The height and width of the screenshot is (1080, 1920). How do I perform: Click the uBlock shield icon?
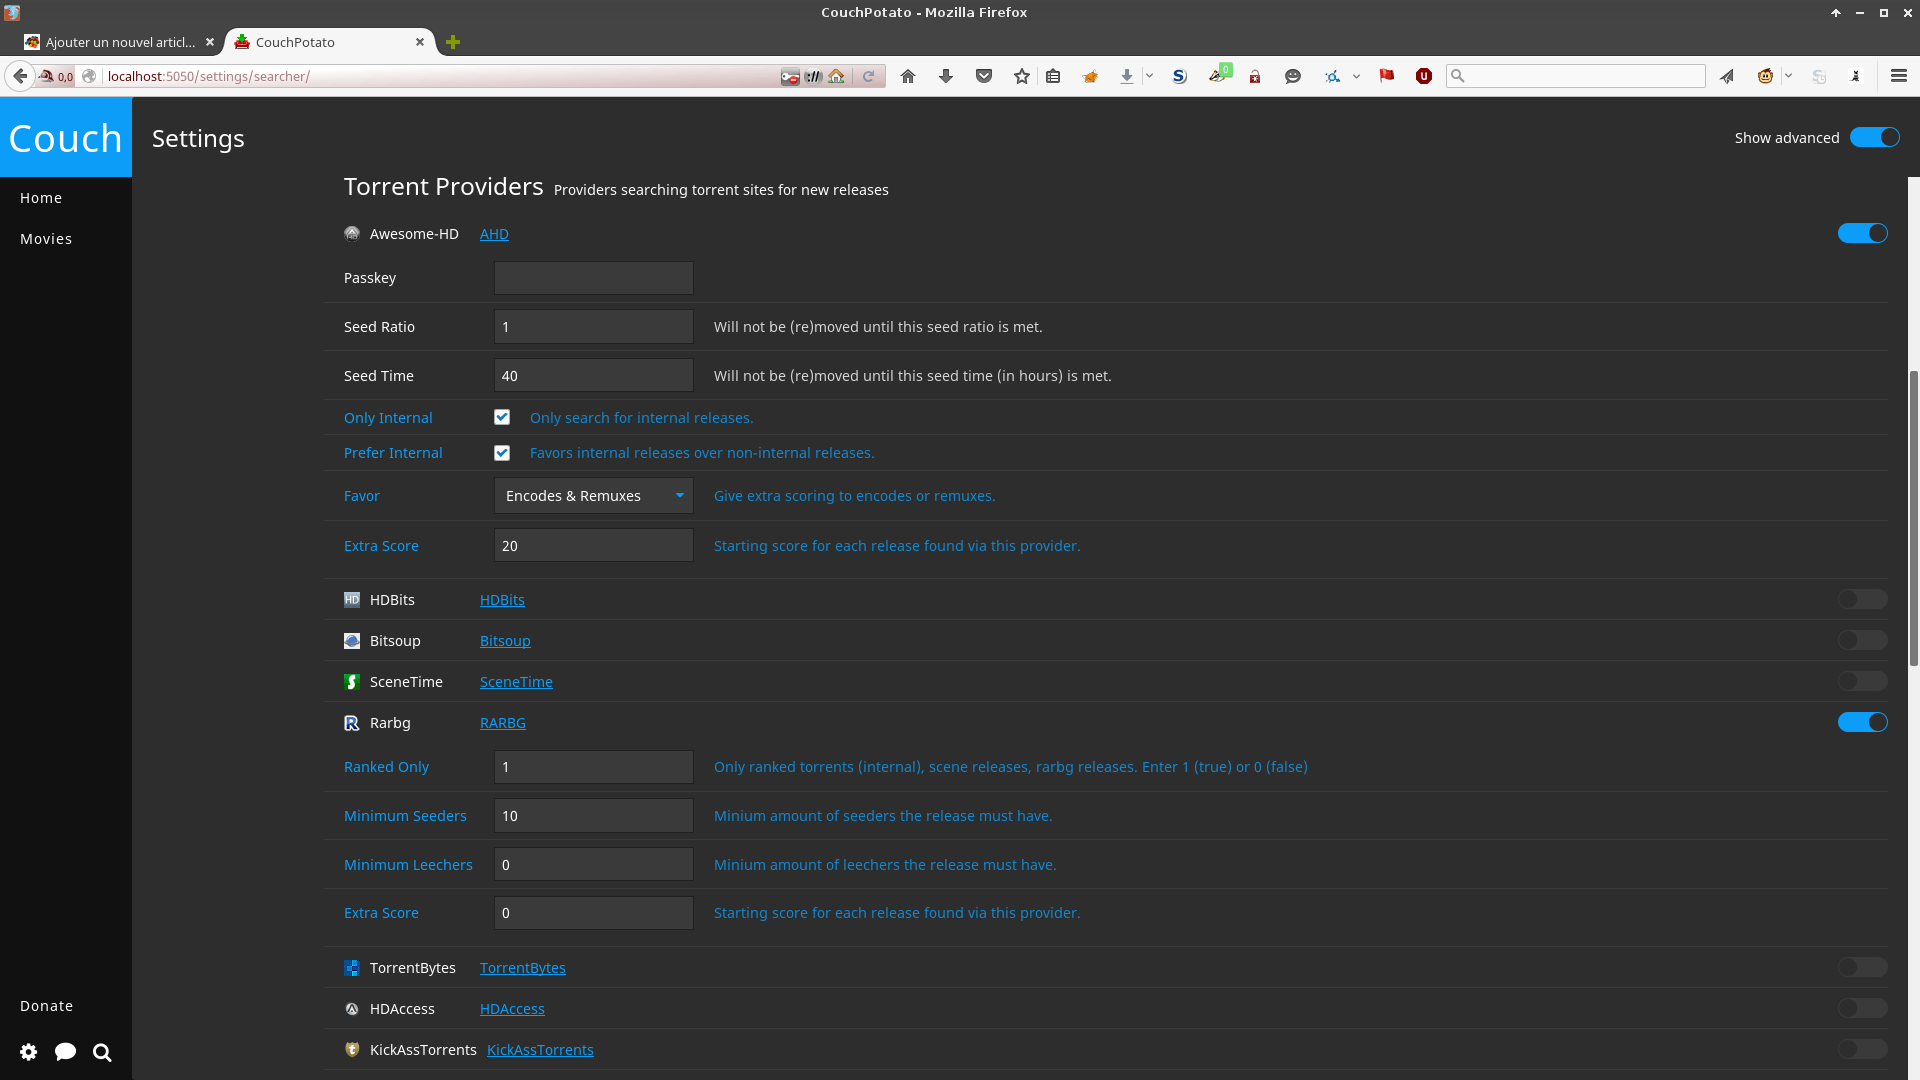1424,76
